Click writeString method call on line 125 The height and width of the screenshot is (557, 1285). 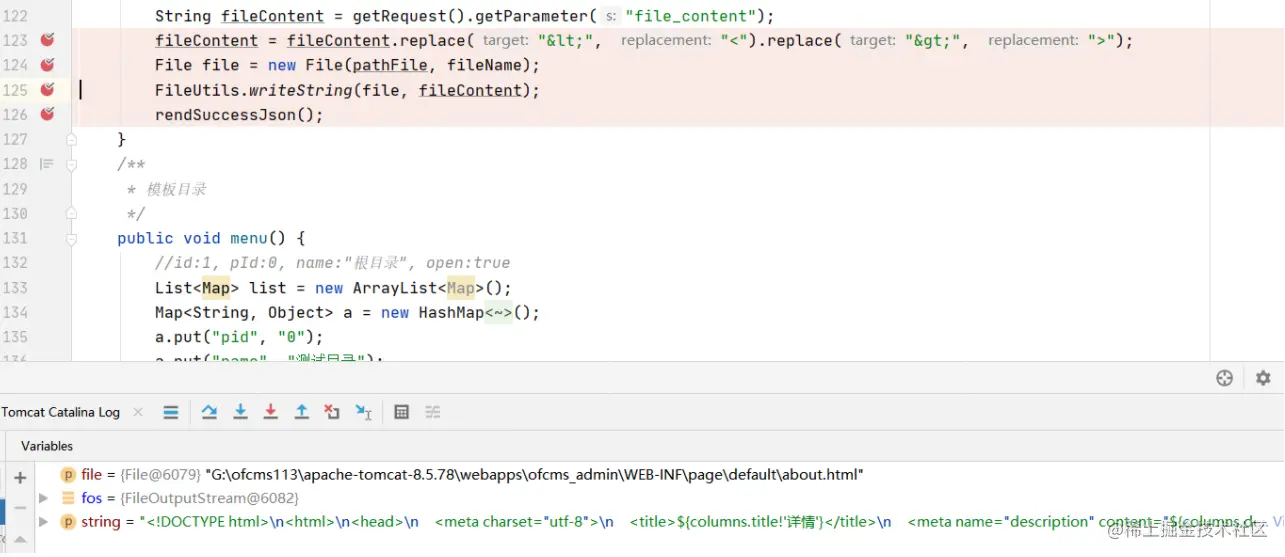[x=301, y=90]
